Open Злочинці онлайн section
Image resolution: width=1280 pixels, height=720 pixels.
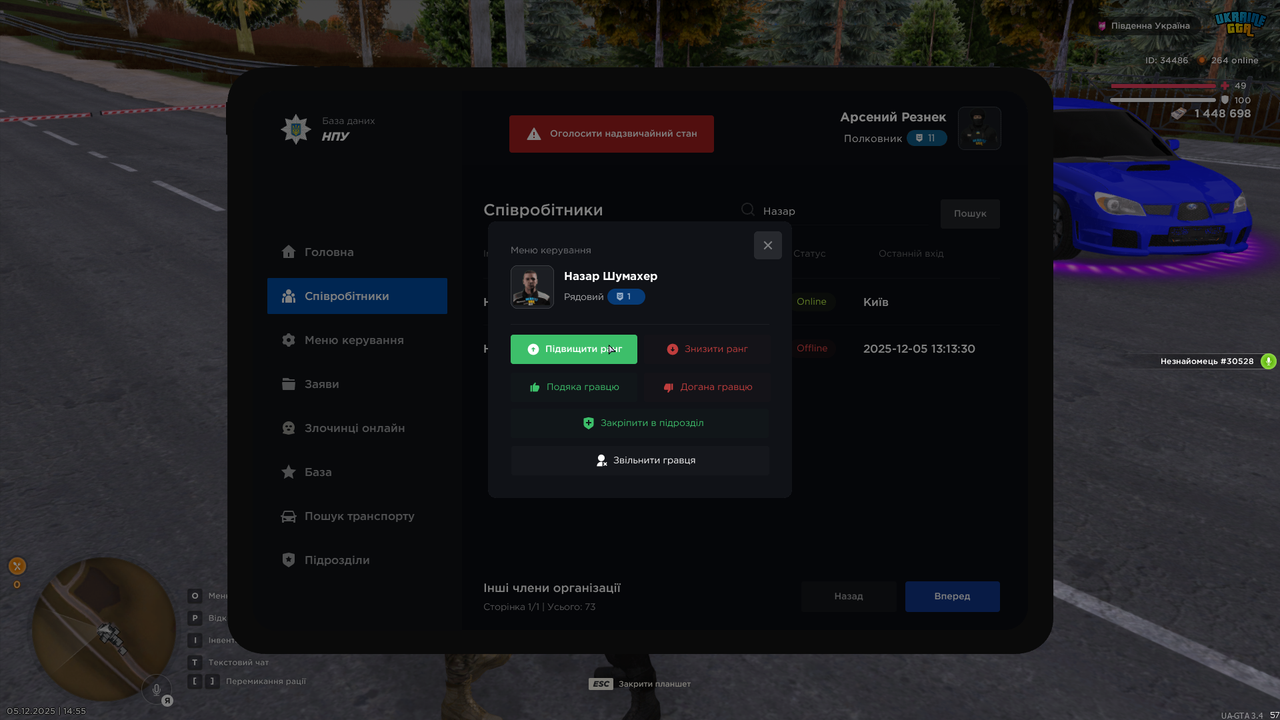(x=357, y=428)
